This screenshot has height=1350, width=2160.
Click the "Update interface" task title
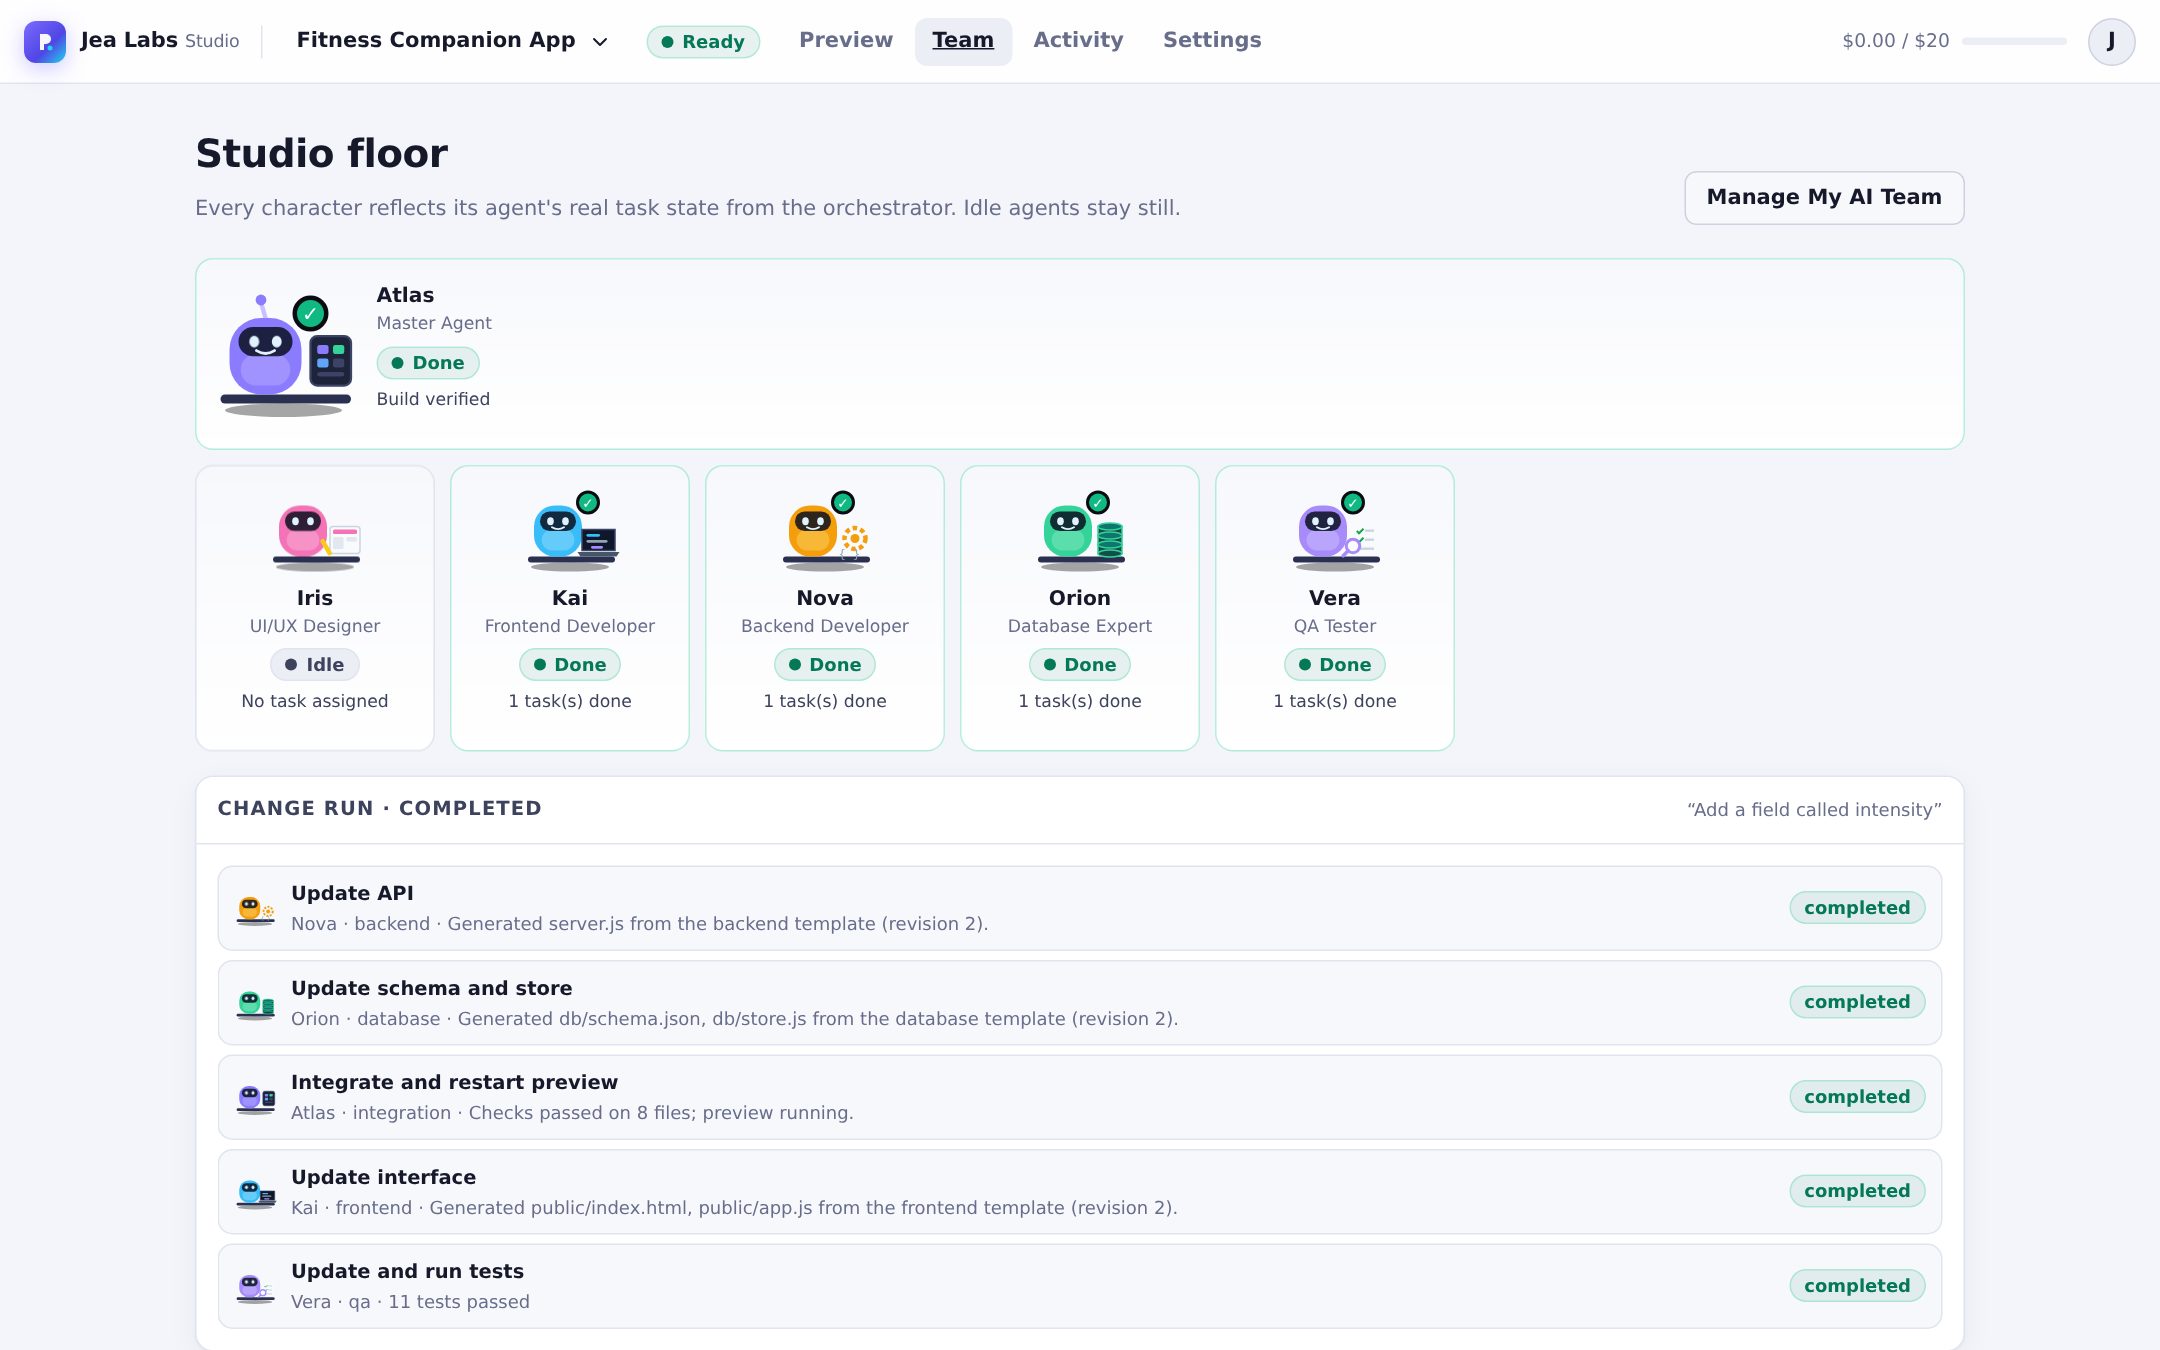[x=383, y=1177]
